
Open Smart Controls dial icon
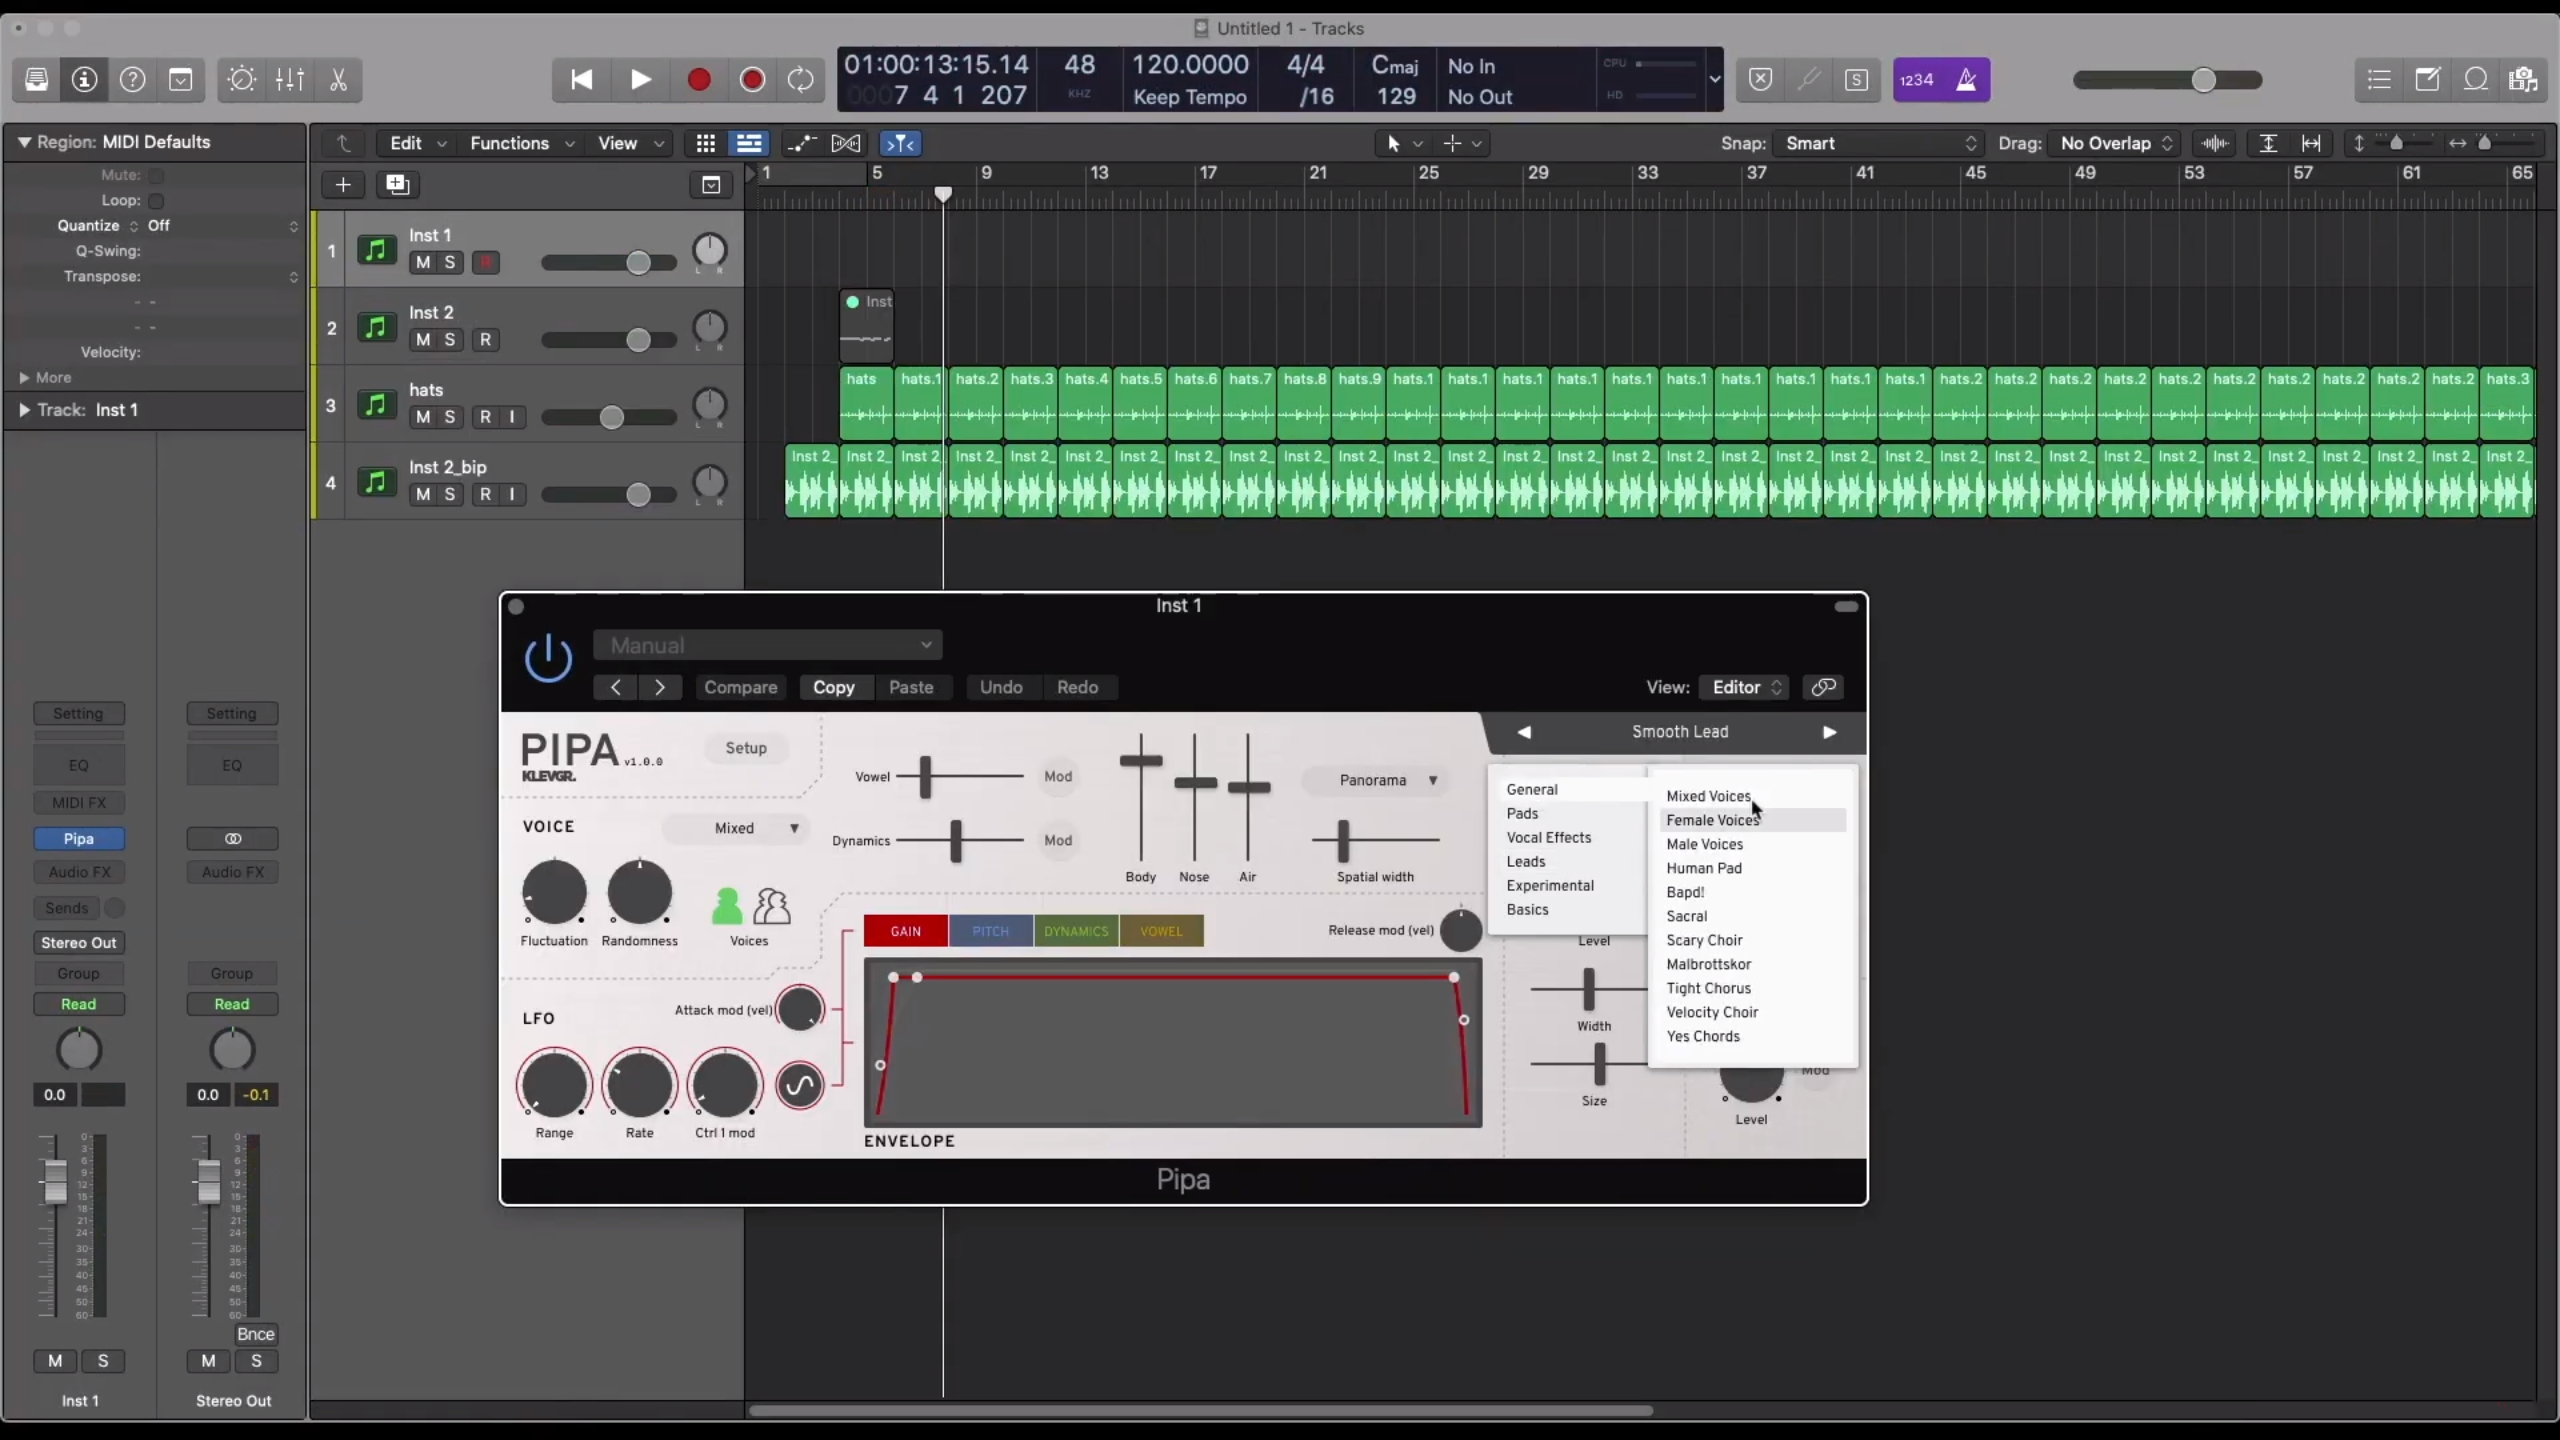pyautogui.click(x=242, y=80)
